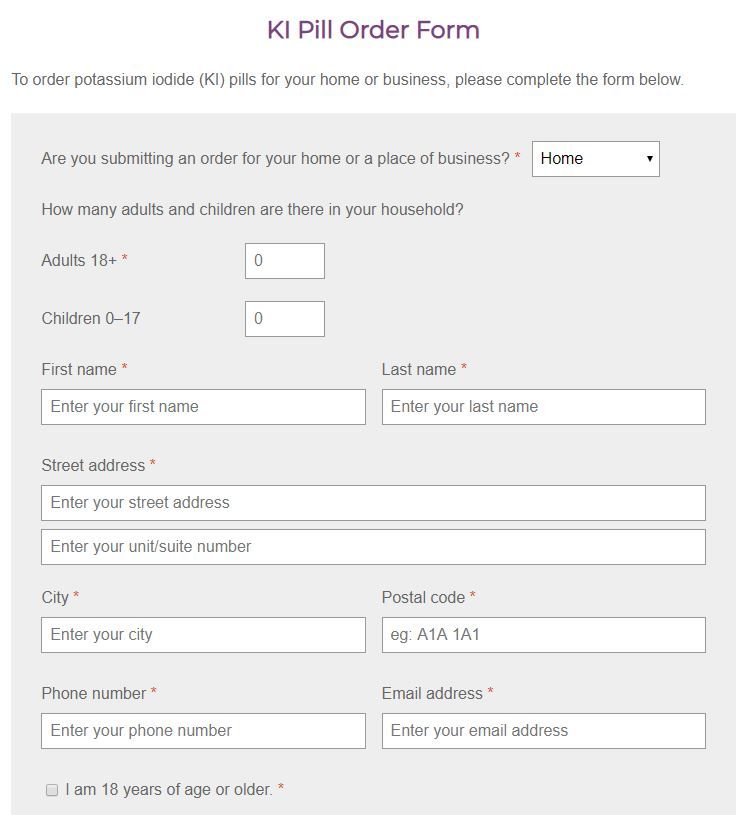Select the postal code input field
This screenshot has width=742, height=815.
pyautogui.click(x=543, y=635)
